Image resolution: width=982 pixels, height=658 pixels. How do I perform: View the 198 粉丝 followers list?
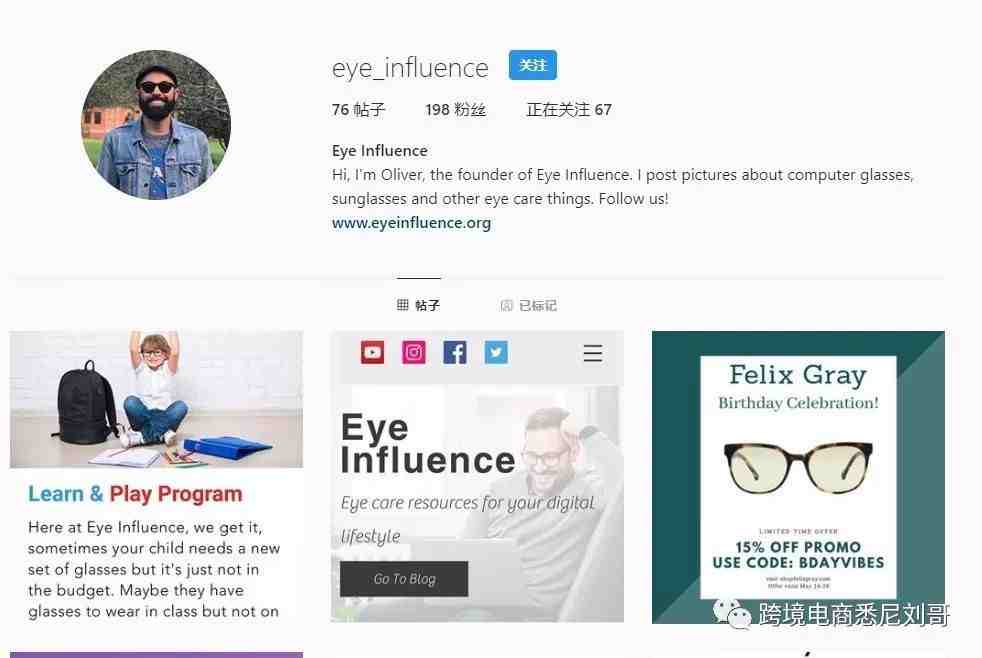pyautogui.click(x=455, y=110)
